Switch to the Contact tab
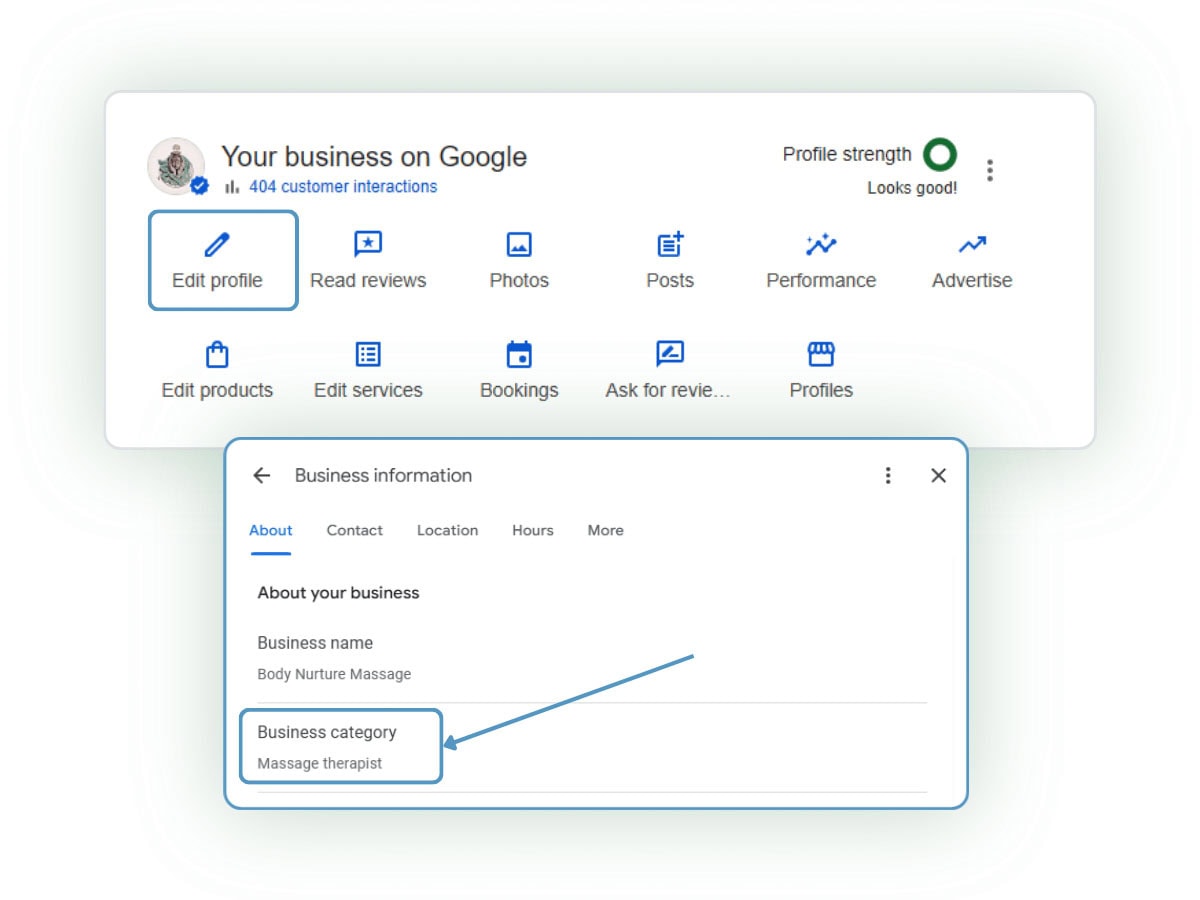Viewport: 1200px width, 900px height. click(355, 531)
